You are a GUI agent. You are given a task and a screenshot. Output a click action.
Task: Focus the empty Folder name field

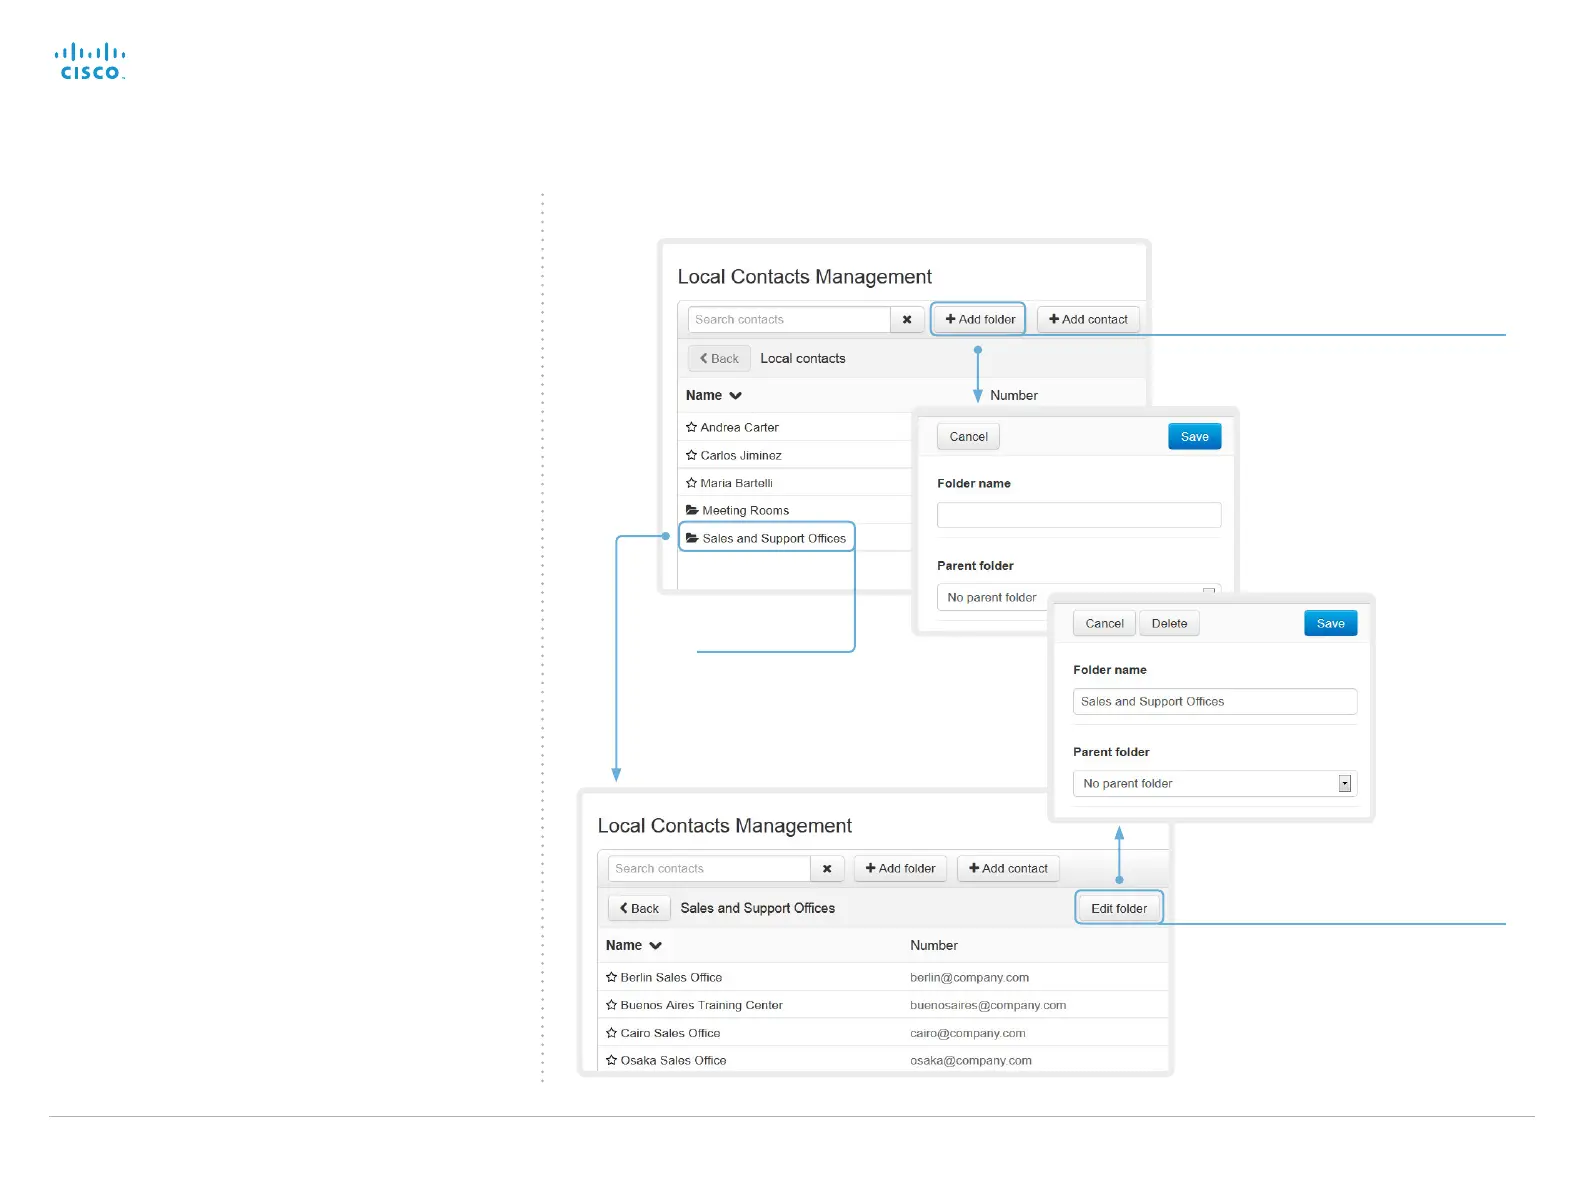[1078, 515]
